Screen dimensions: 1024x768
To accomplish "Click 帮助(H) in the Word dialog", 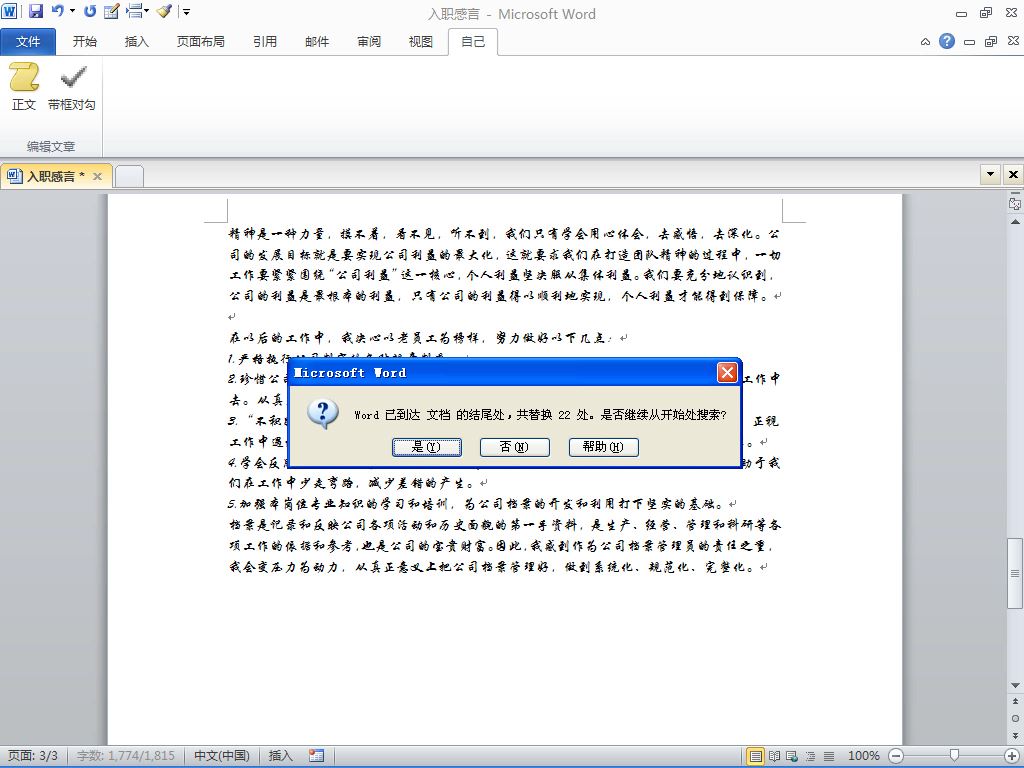I will tap(603, 447).
